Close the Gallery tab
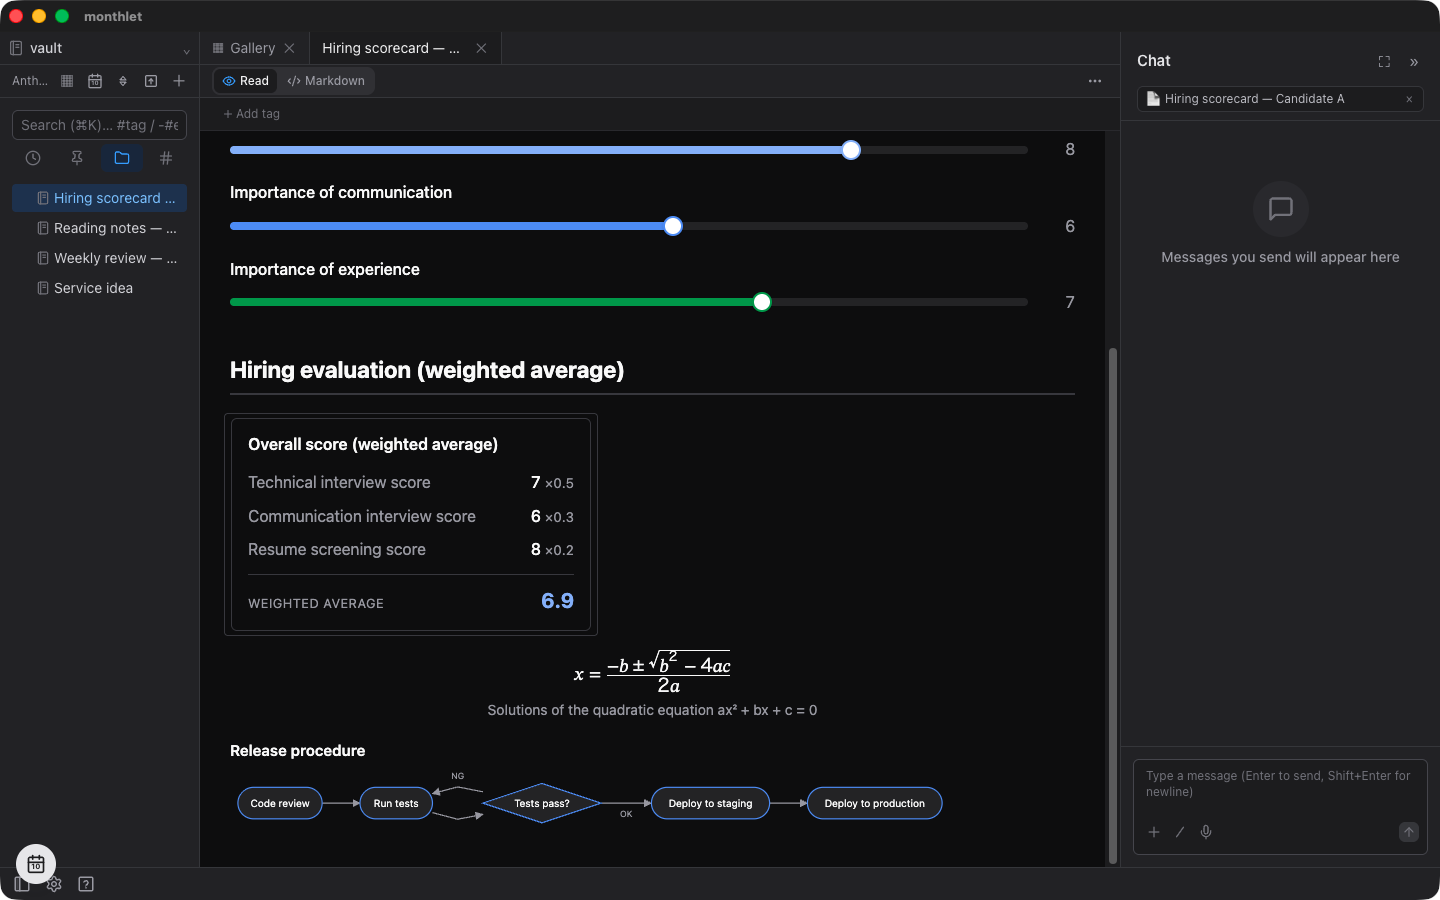 289,48
